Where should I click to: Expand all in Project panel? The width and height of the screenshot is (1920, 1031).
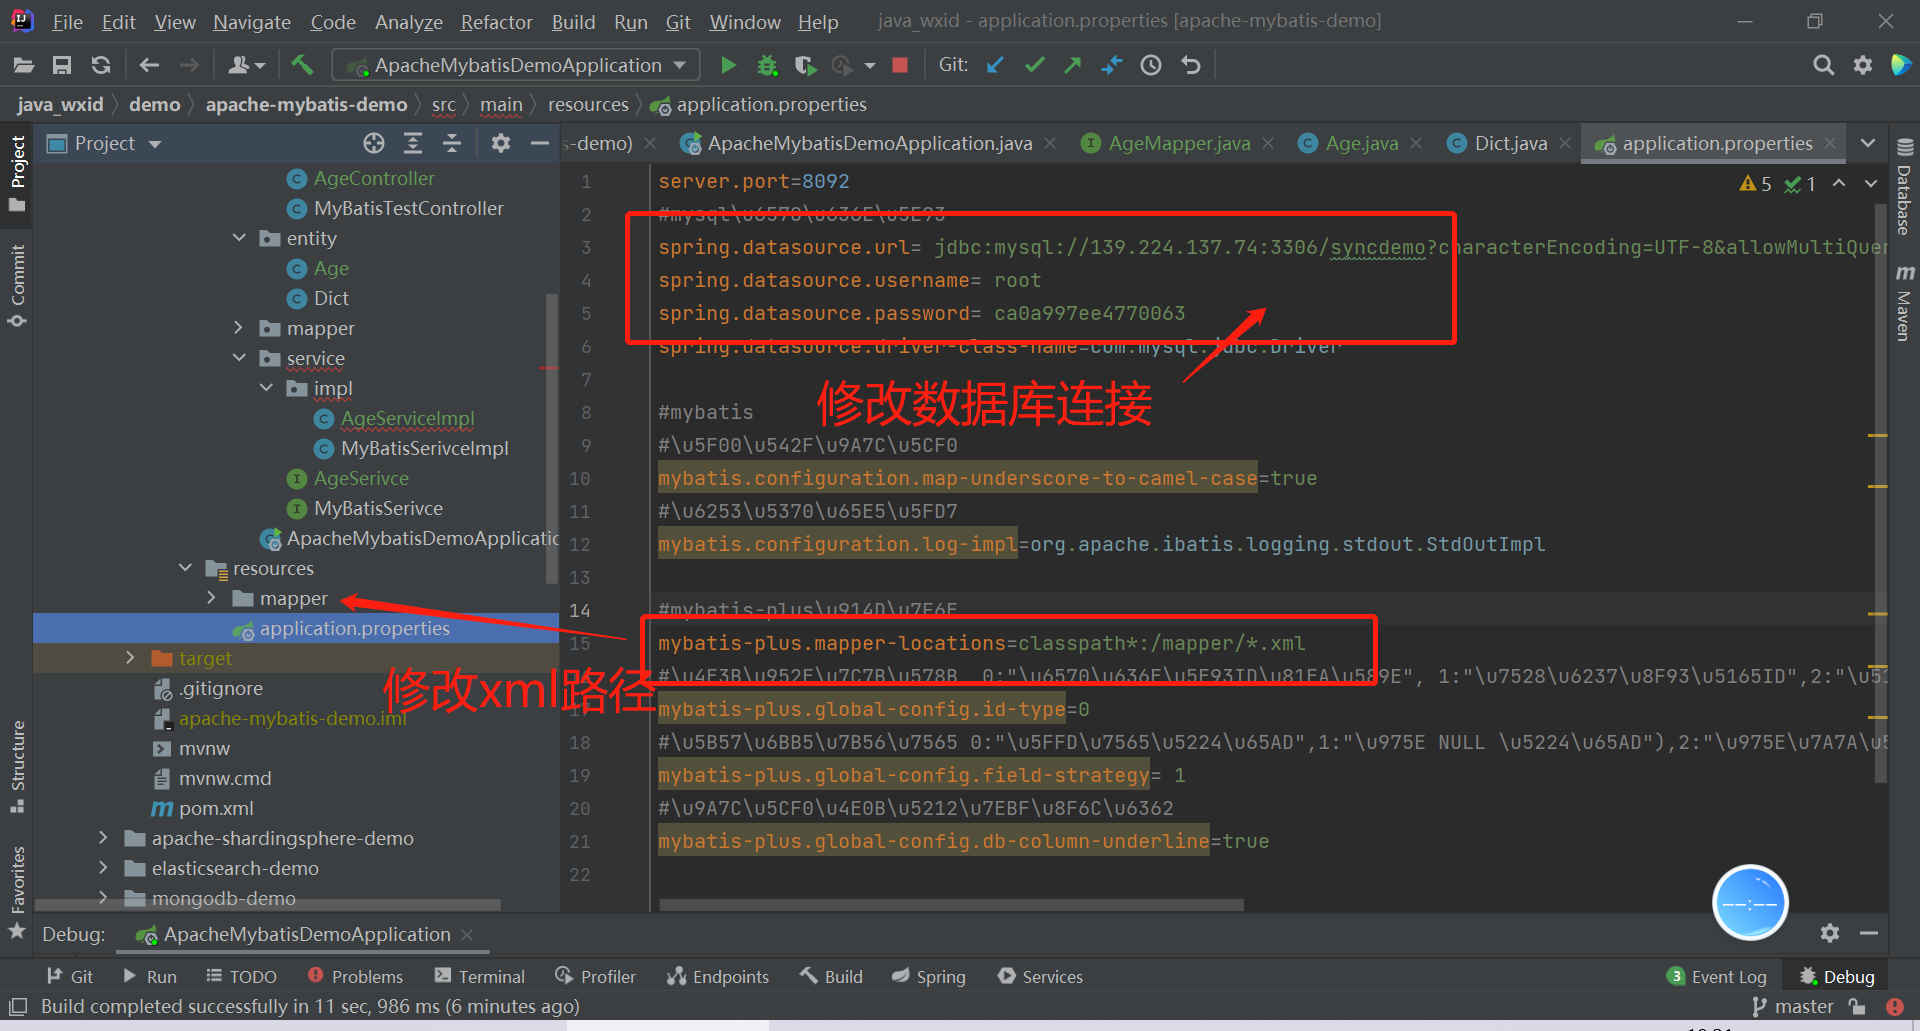tap(413, 143)
